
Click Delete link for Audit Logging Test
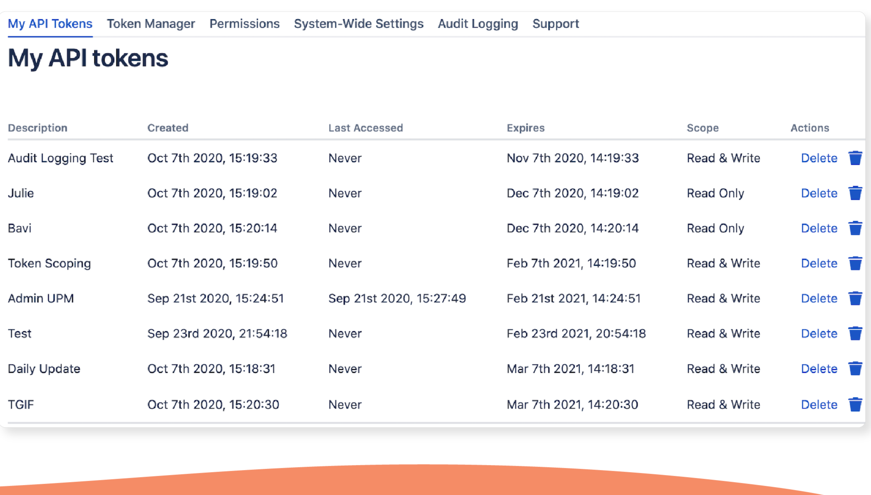pos(819,158)
